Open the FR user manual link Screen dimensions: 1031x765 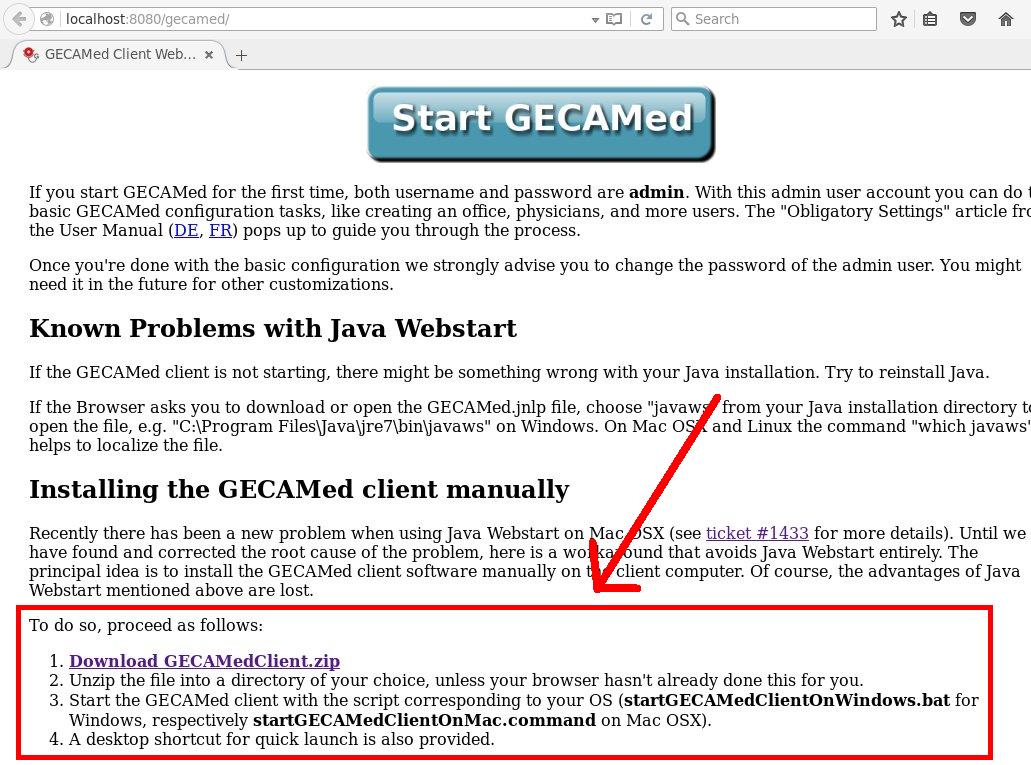(x=220, y=230)
